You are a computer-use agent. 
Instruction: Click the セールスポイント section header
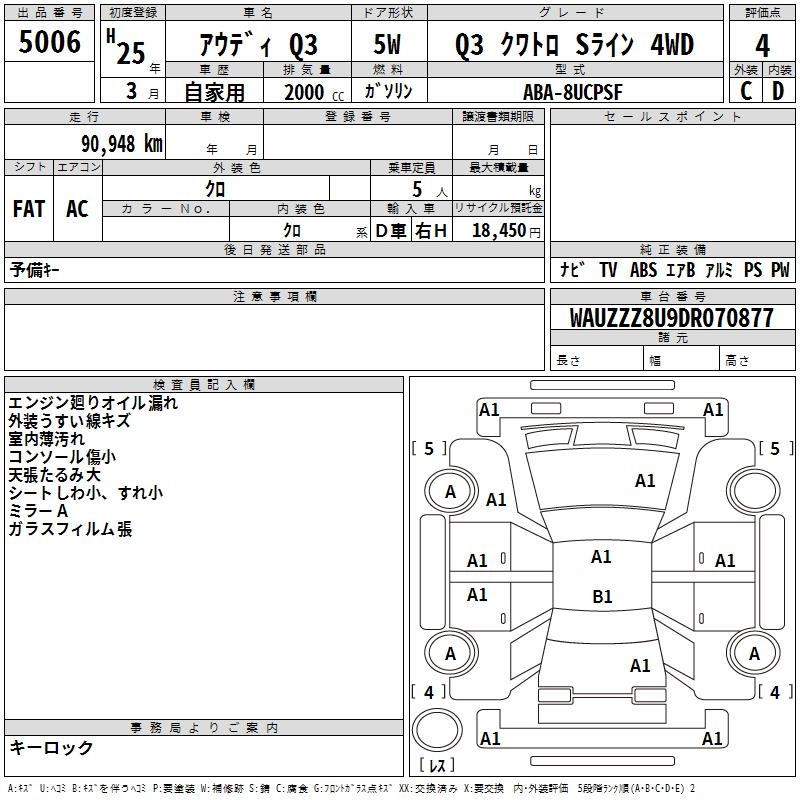(672, 117)
